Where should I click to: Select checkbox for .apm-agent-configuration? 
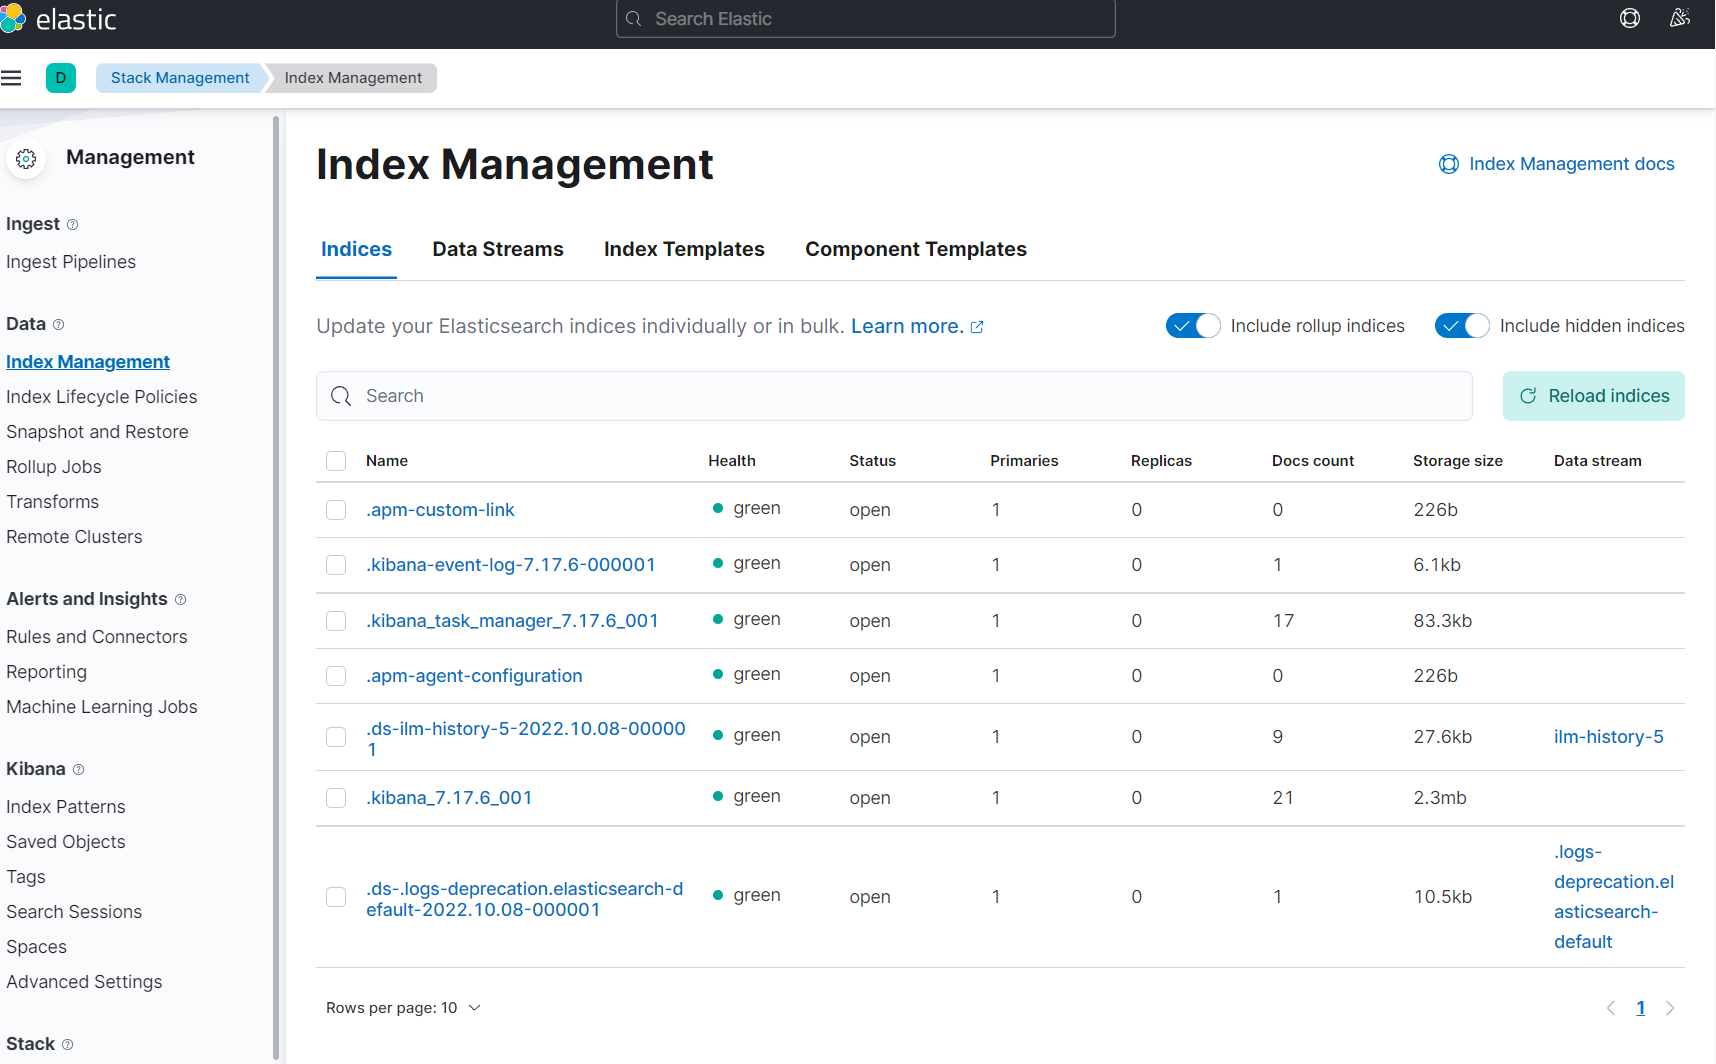coord(336,676)
